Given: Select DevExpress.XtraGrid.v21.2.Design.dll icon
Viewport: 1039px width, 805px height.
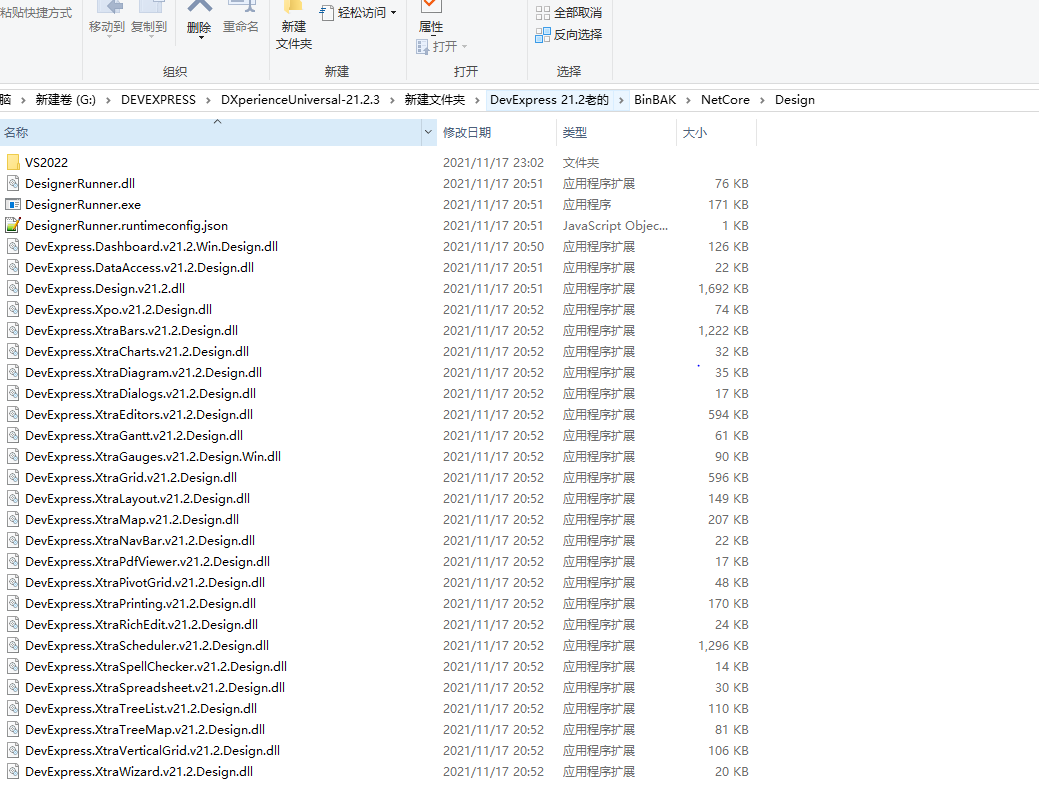Looking at the screenshot, I should (x=13, y=478).
